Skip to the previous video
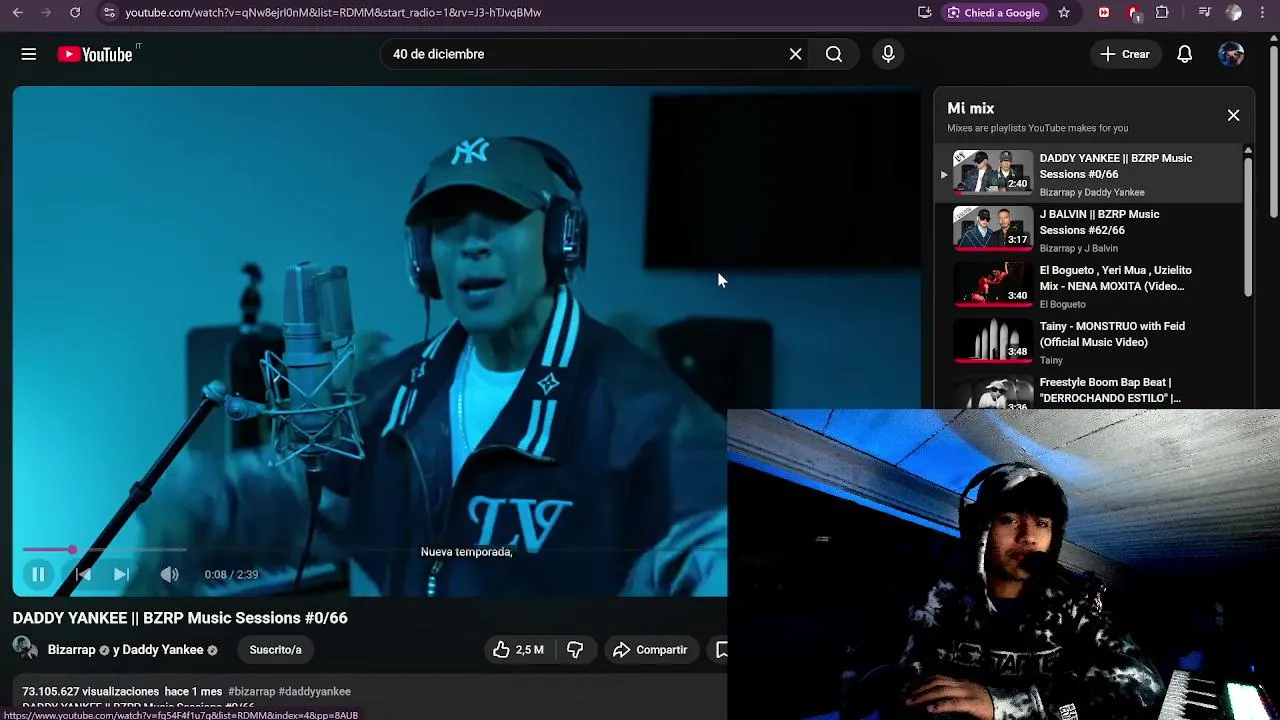This screenshot has width=1280, height=720. point(83,574)
